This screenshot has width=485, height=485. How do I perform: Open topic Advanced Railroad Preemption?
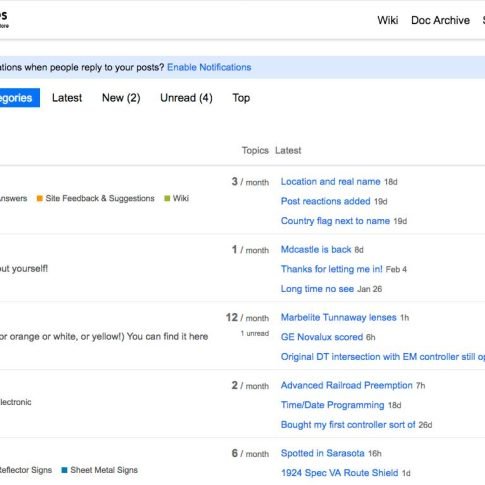(x=346, y=386)
